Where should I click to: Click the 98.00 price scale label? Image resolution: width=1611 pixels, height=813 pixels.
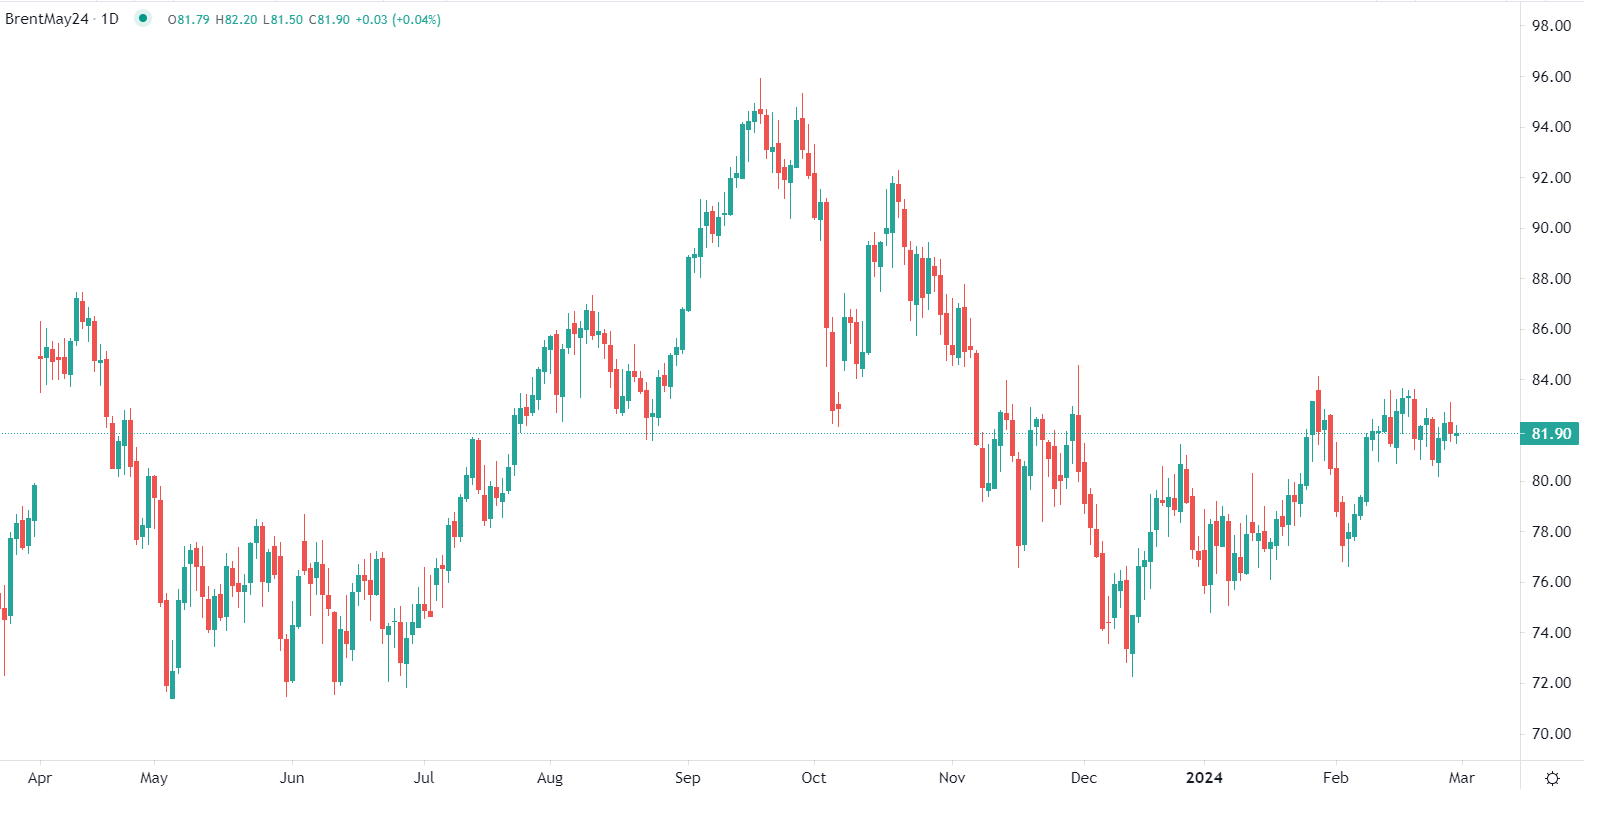click(1551, 26)
